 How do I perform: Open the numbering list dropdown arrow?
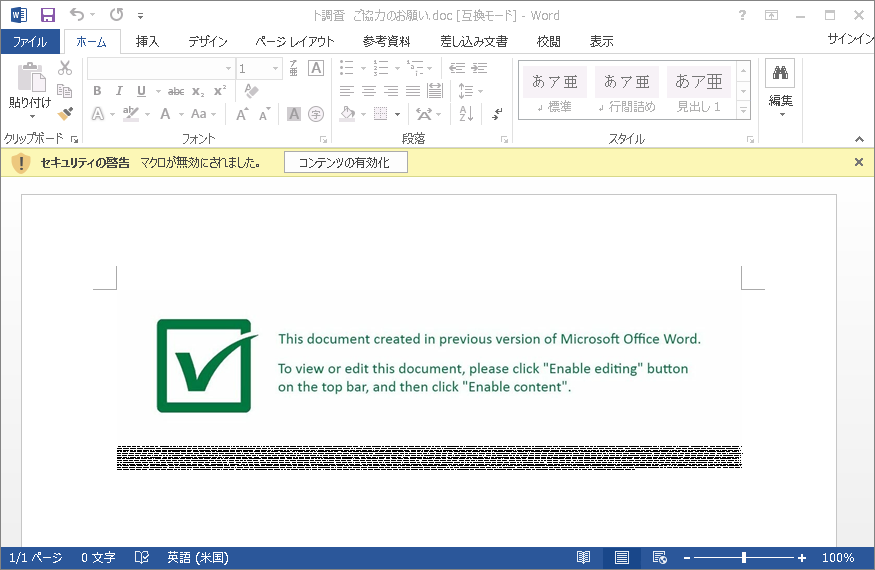[397, 69]
